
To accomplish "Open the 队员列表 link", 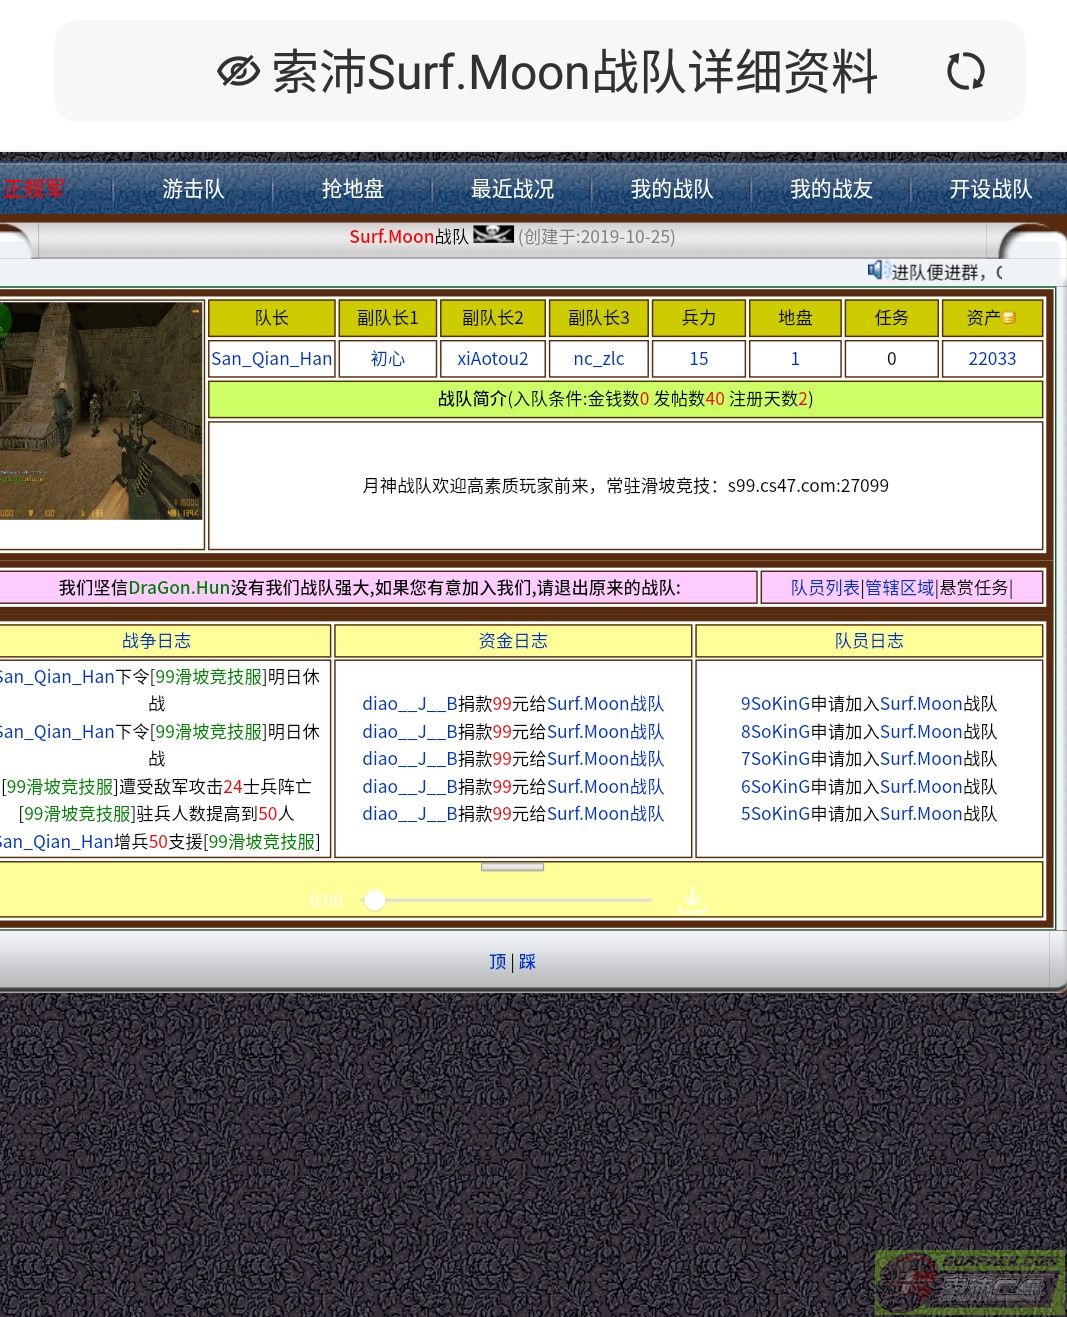I will pyautogui.click(x=824, y=588).
